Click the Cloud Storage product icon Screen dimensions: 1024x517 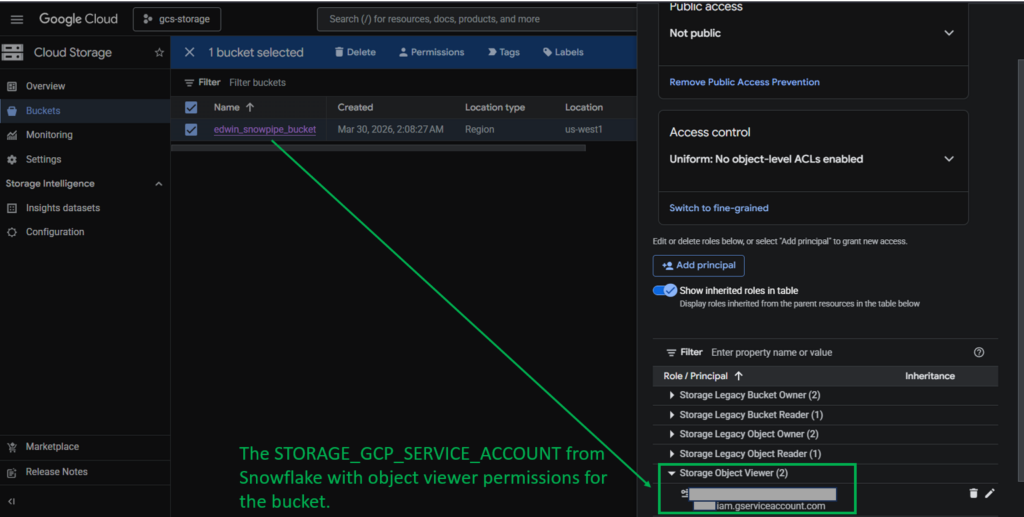pyautogui.click(x=12, y=52)
